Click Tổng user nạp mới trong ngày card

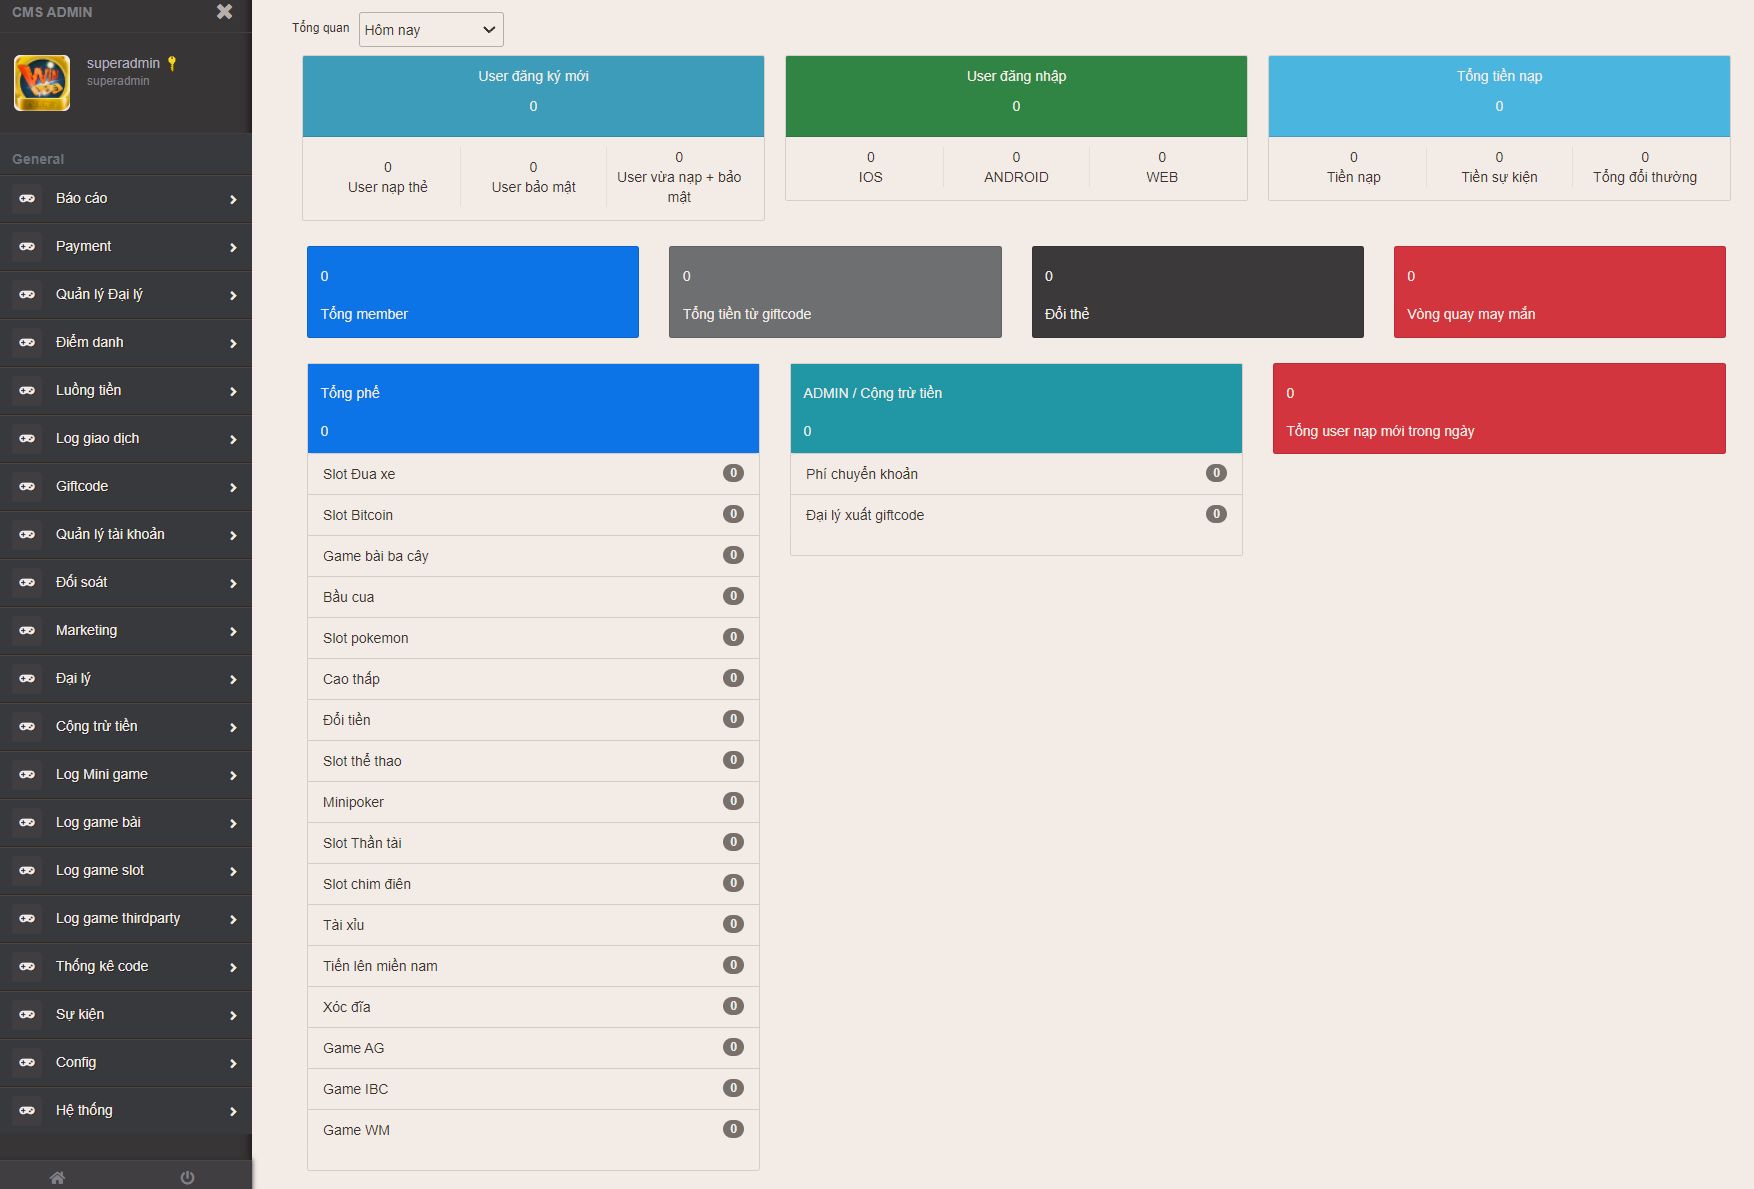[x=1499, y=409]
